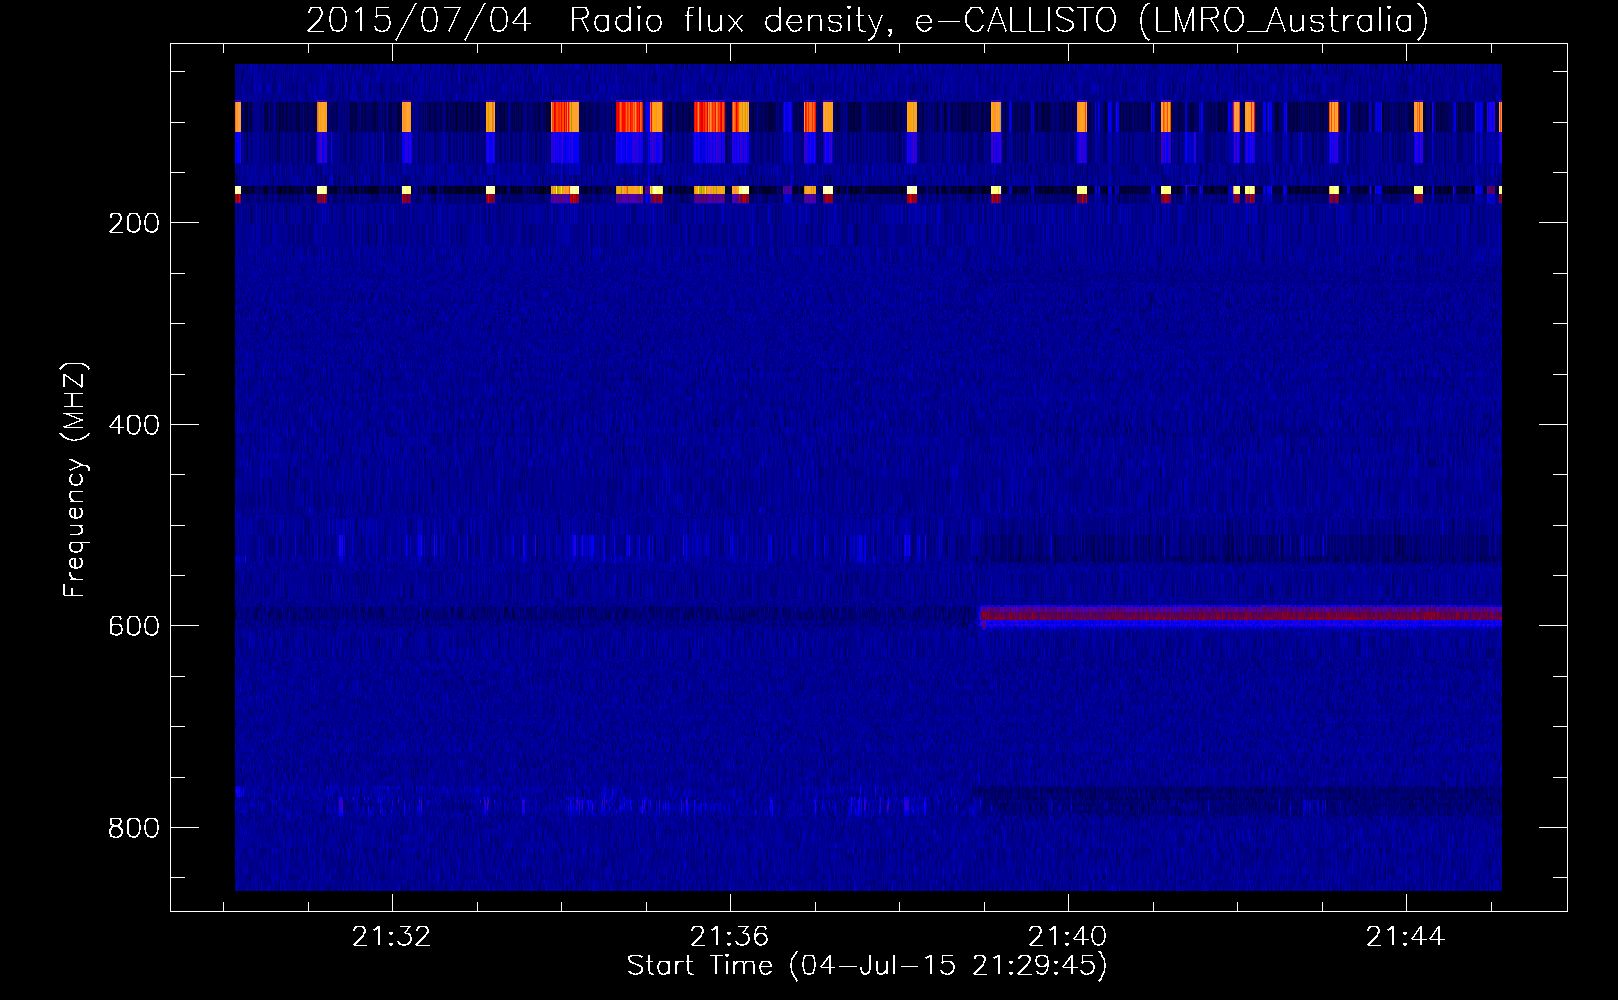Click the 21:32 time tick label

pos(392,936)
